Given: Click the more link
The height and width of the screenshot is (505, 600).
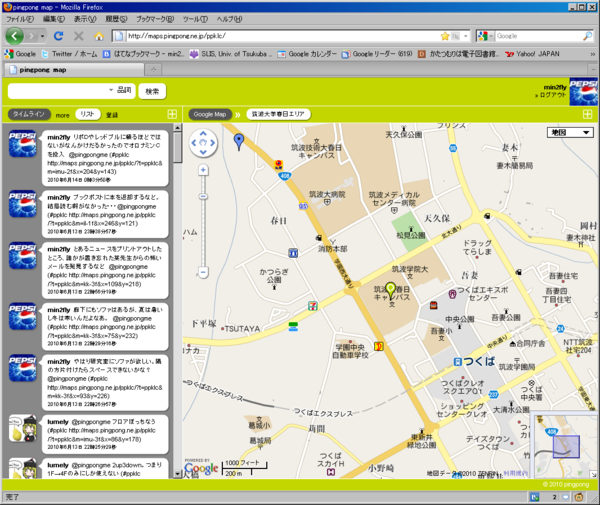Looking at the screenshot, I should [62, 115].
